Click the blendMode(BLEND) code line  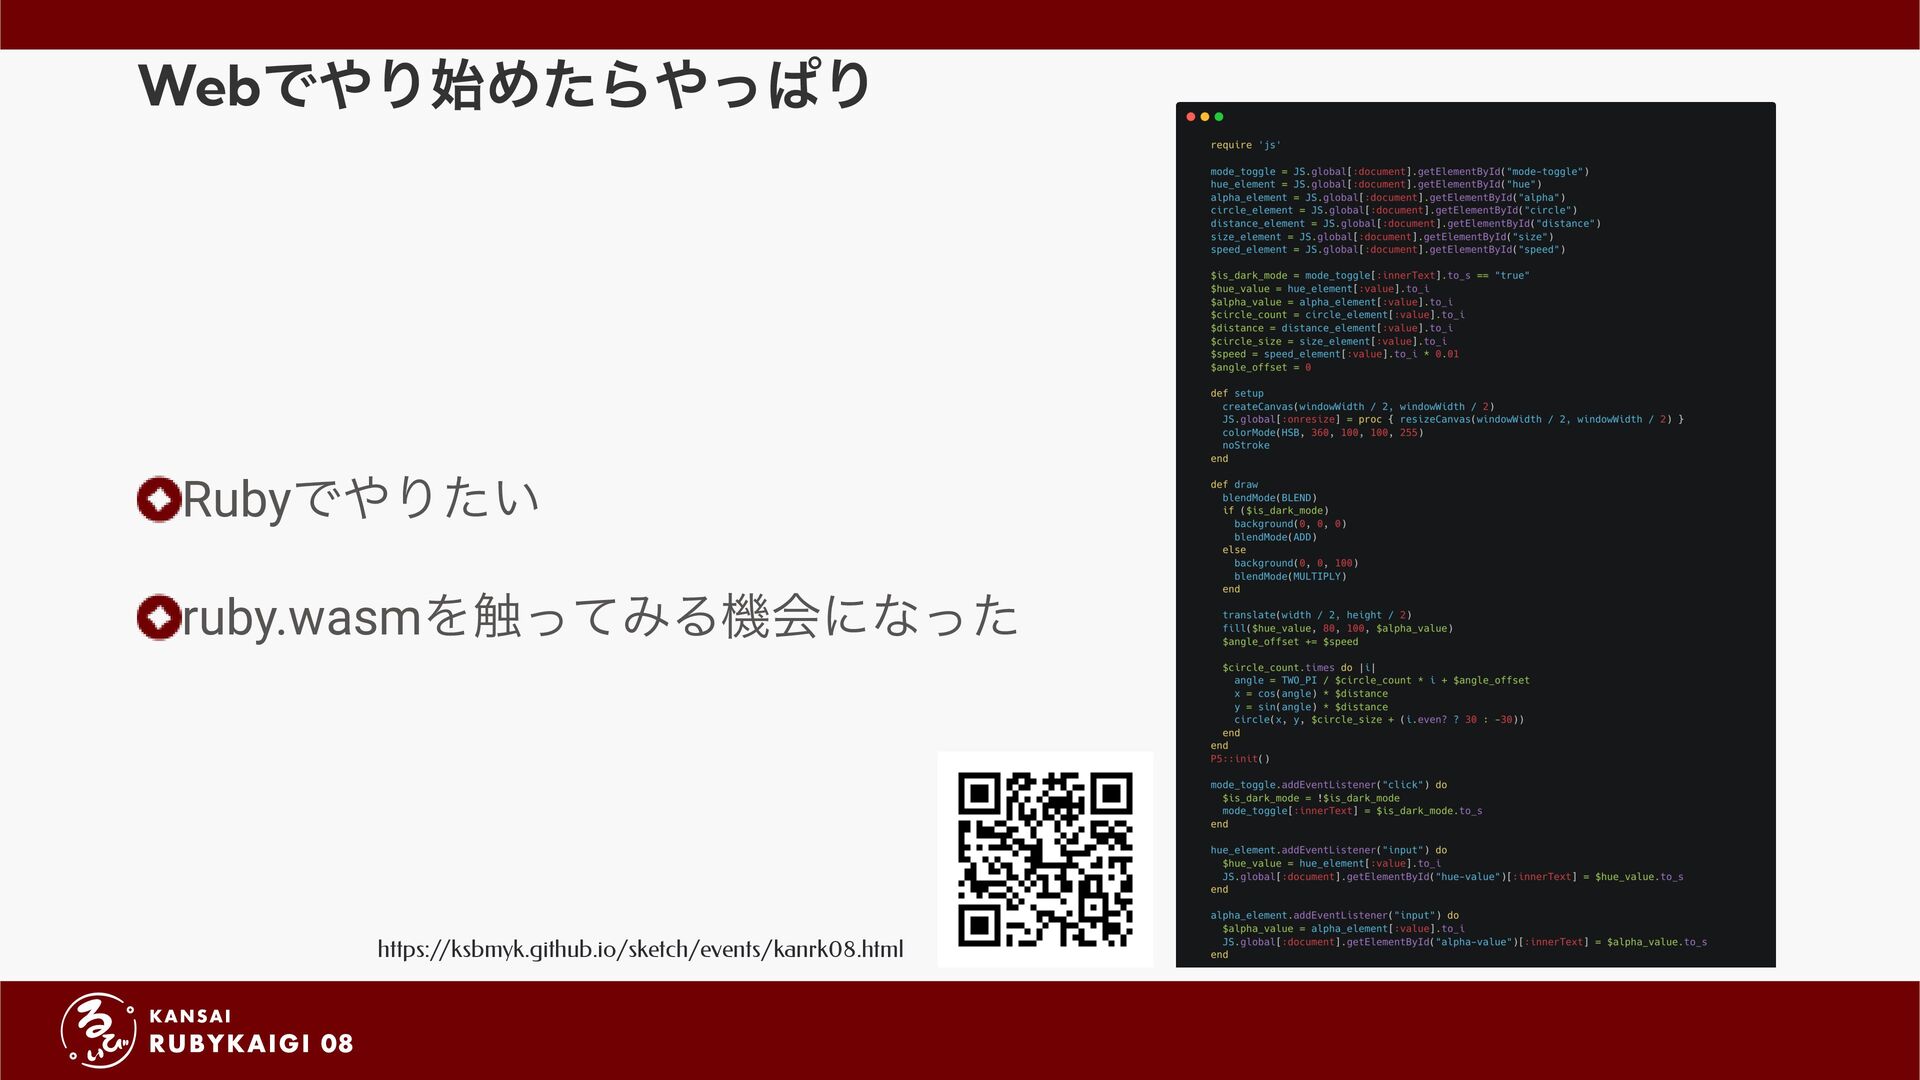(1269, 498)
